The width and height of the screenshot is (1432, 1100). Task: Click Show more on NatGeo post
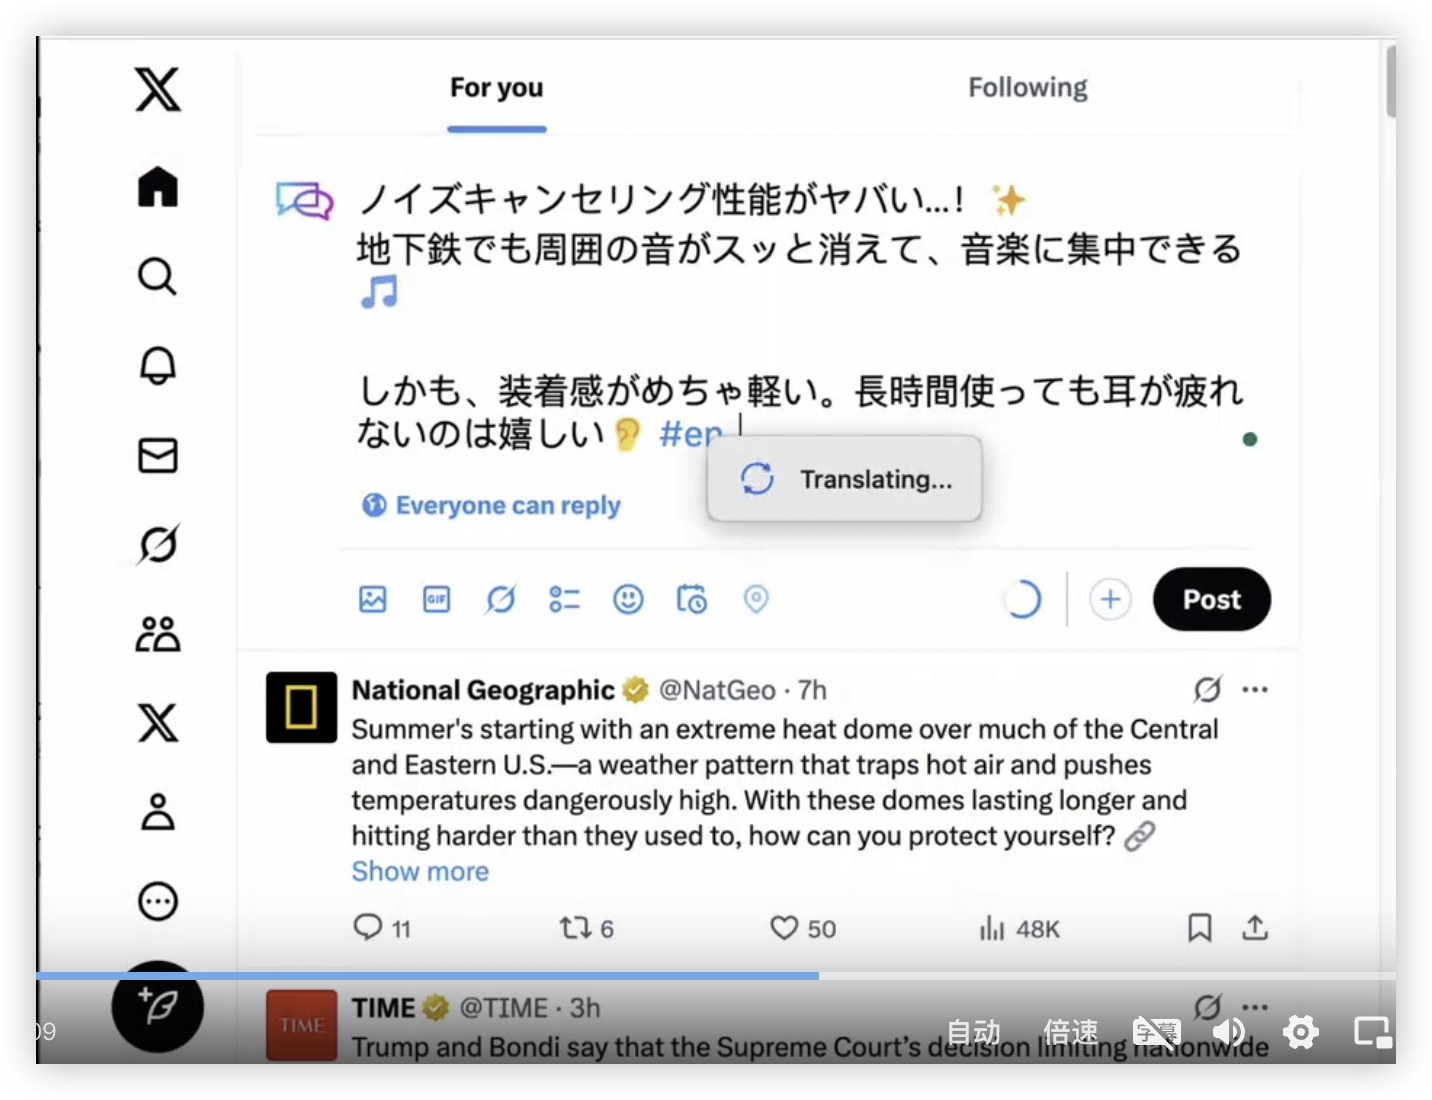point(420,871)
